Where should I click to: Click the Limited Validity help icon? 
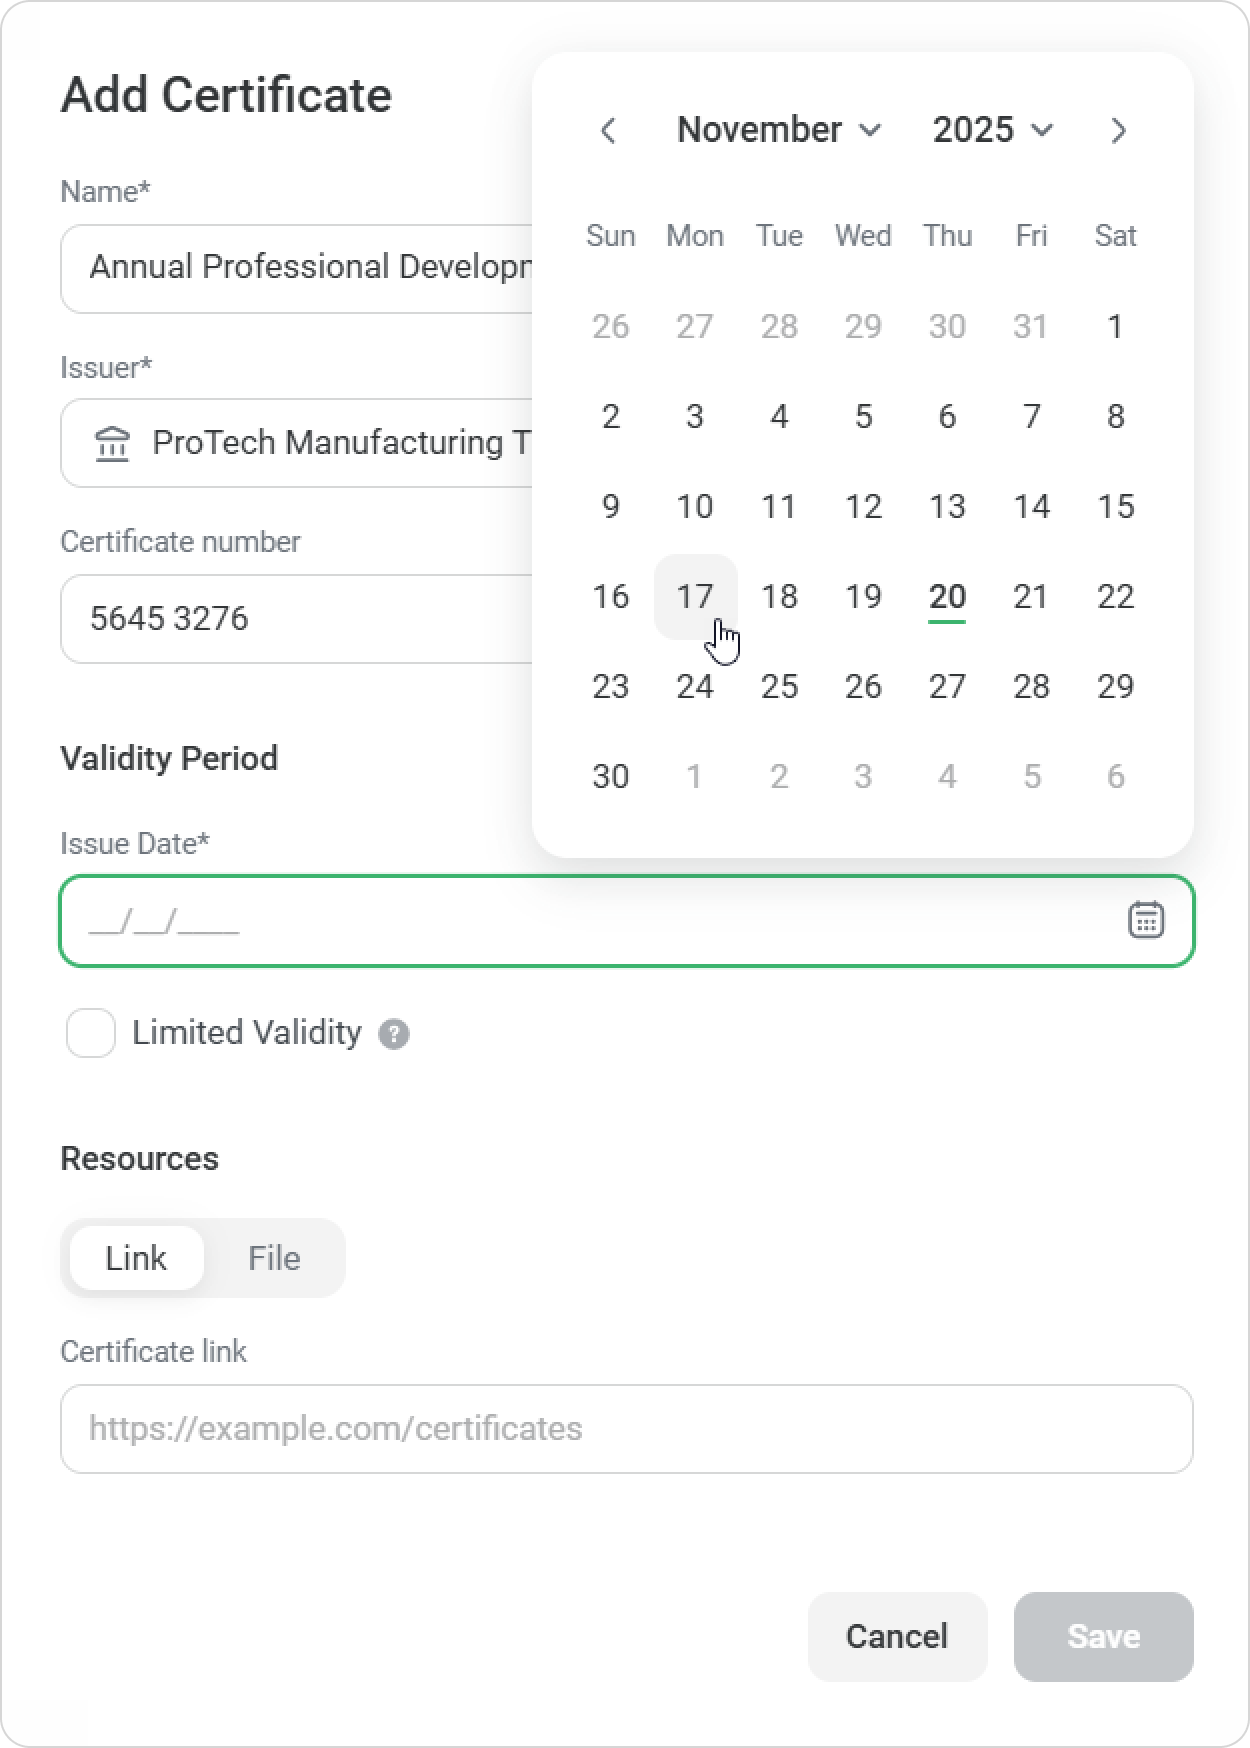pos(394,1034)
